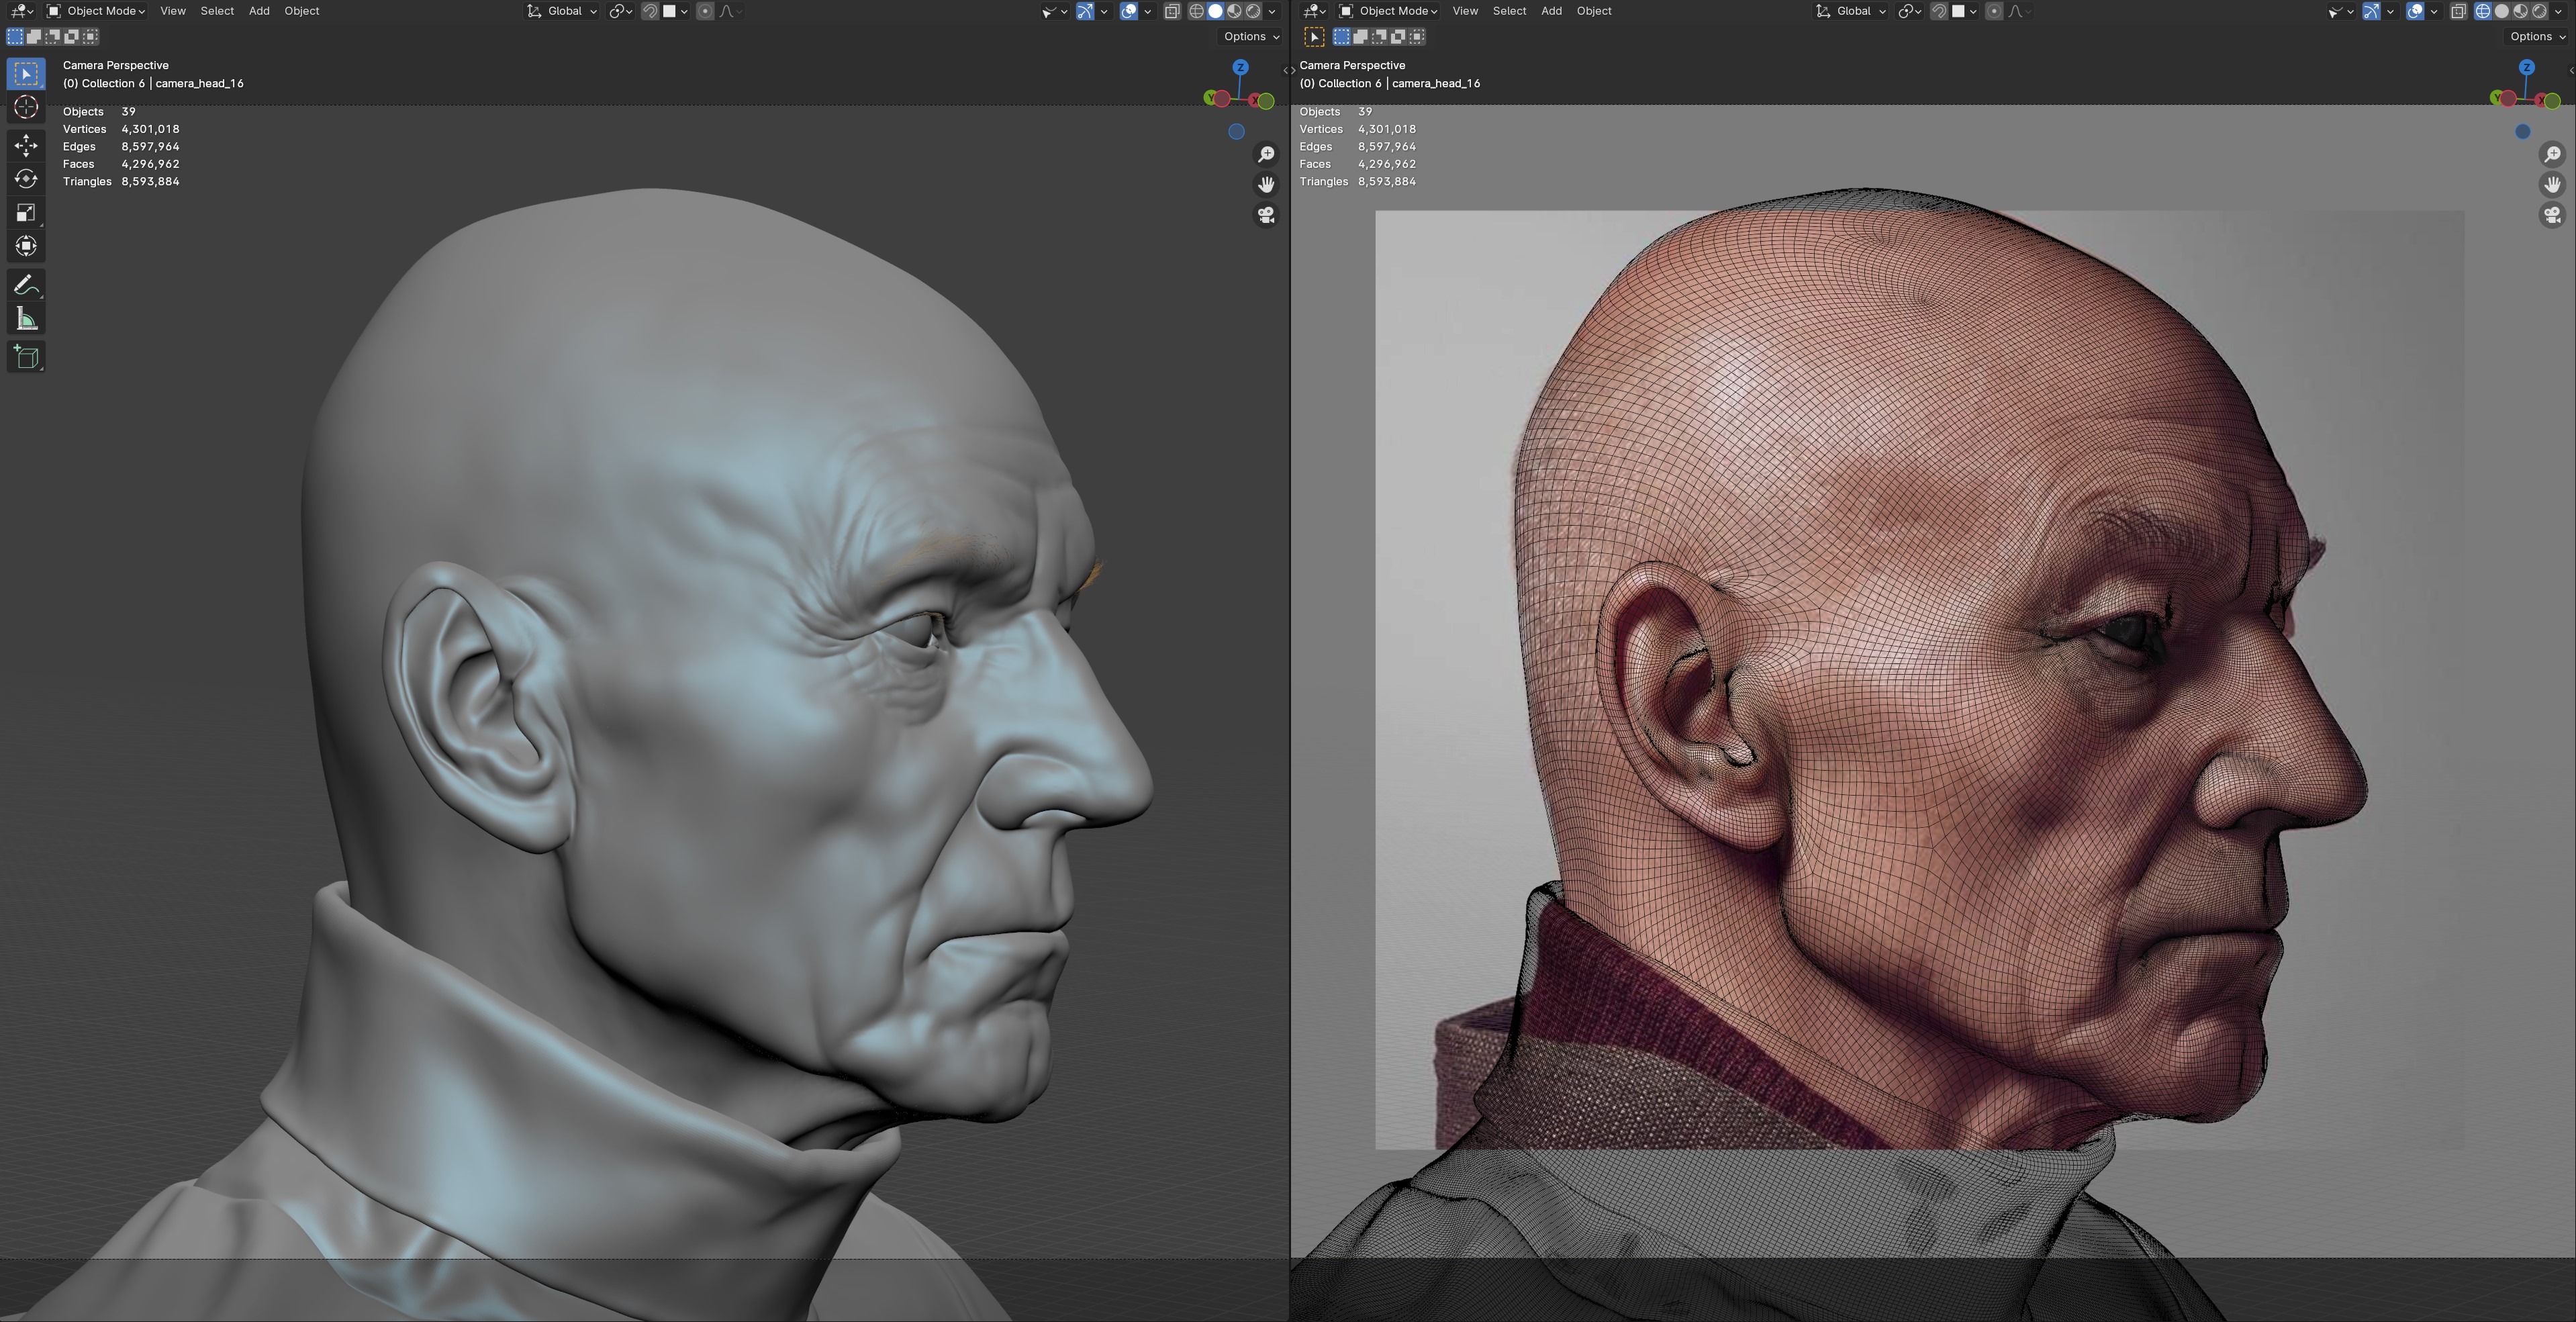Viewport: 2576px width, 1322px height.
Task: Toggle proportional editing in left viewport header
Action: click(x=705, y=11)
